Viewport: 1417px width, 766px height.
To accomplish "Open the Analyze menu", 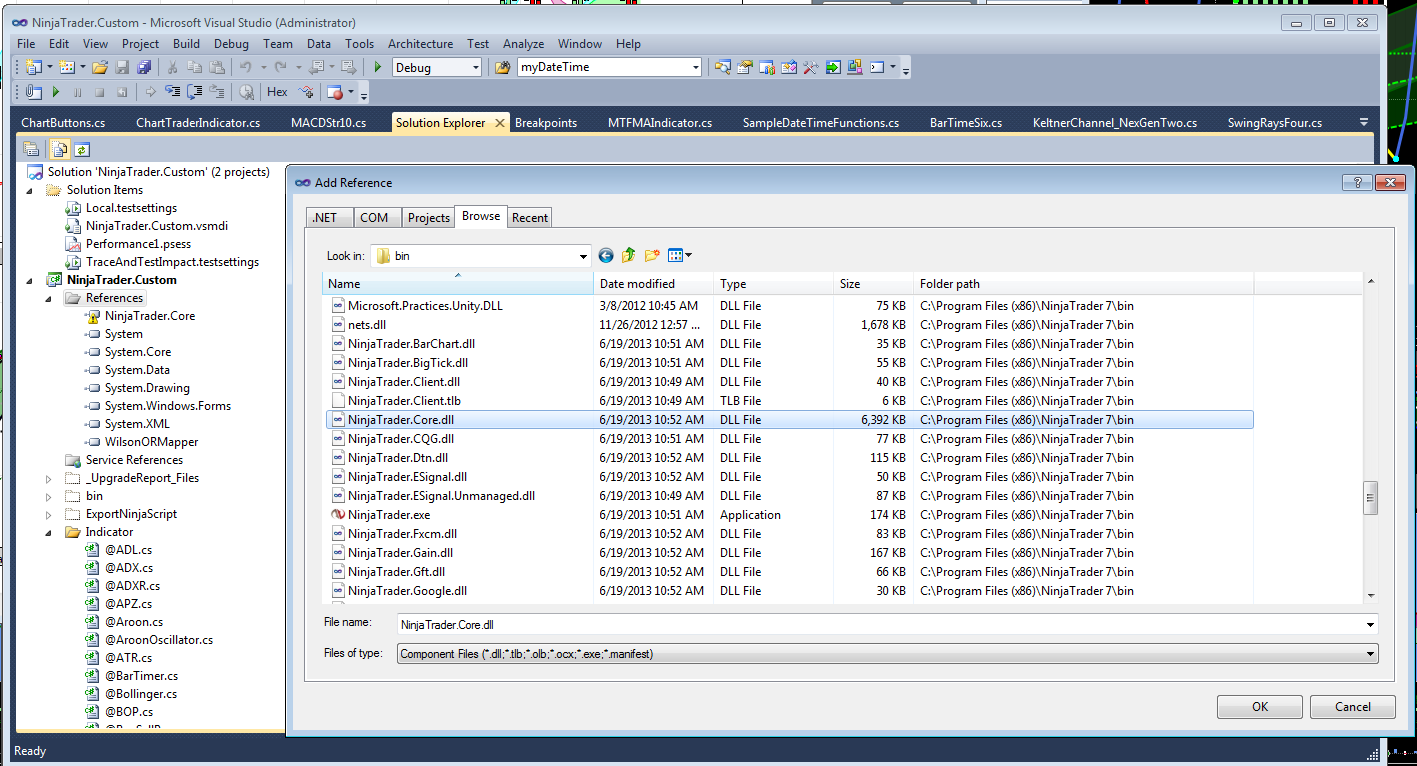I will coord(523,44).
